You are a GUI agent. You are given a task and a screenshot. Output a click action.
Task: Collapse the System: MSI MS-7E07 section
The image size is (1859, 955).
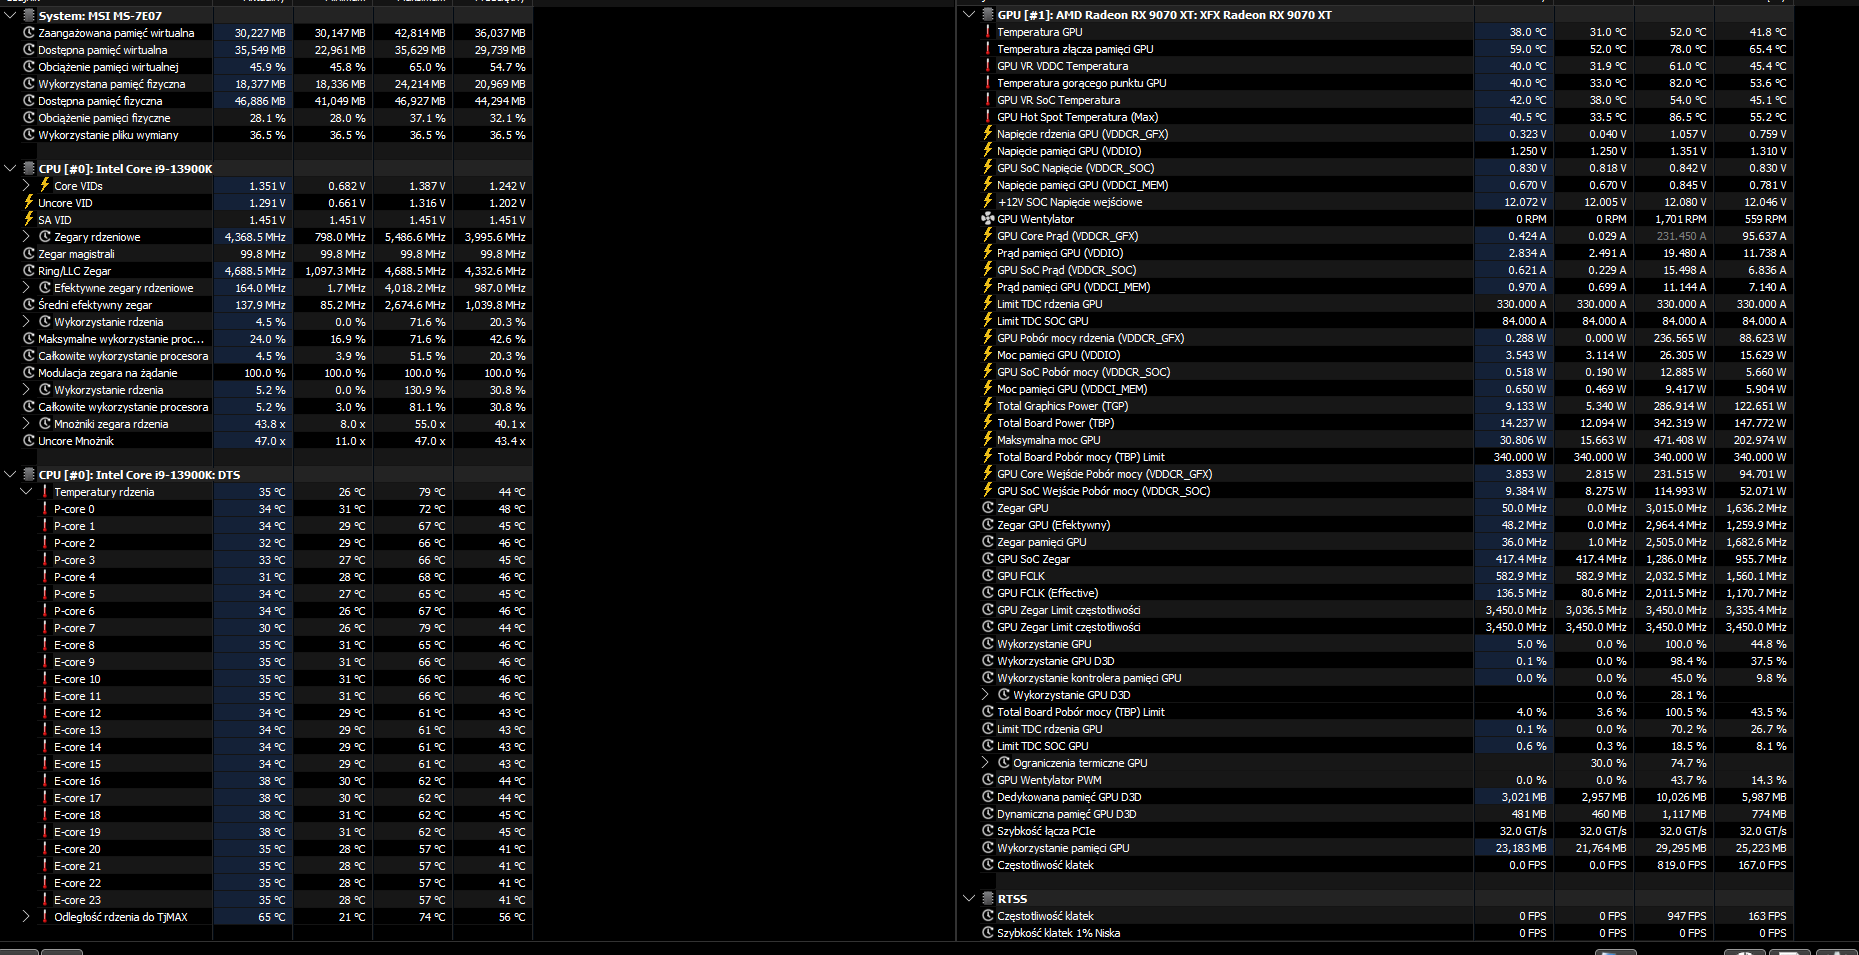10,16
